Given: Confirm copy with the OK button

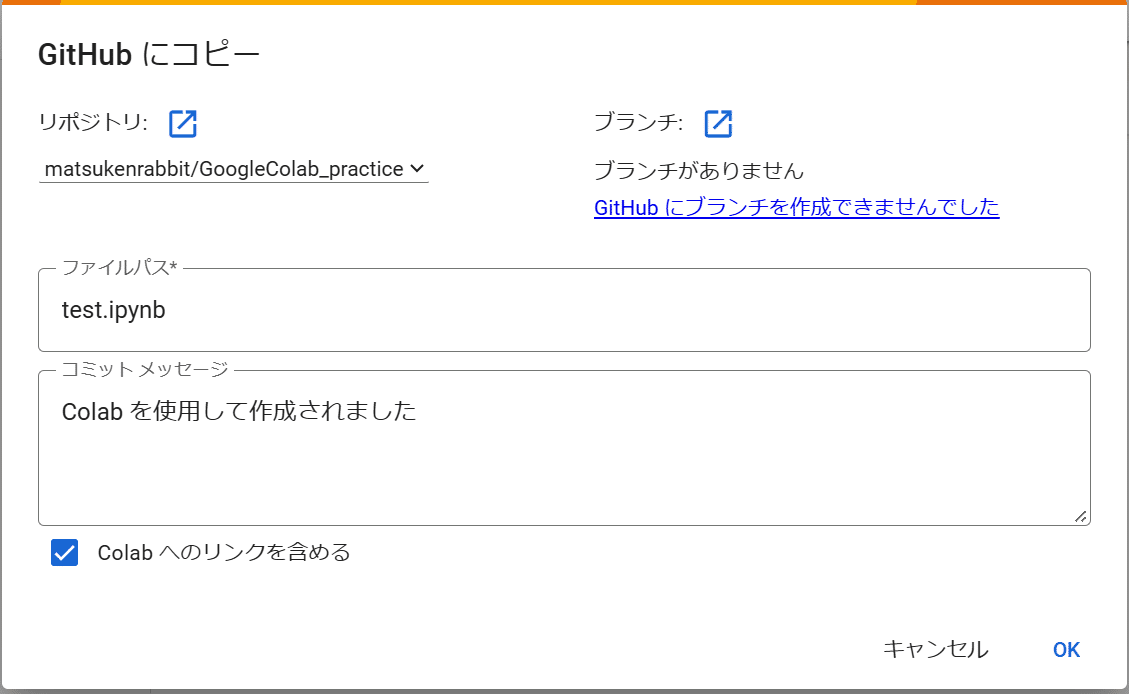Looking at the screenshot, I should pyautogui.click(x=1065, y=649).
